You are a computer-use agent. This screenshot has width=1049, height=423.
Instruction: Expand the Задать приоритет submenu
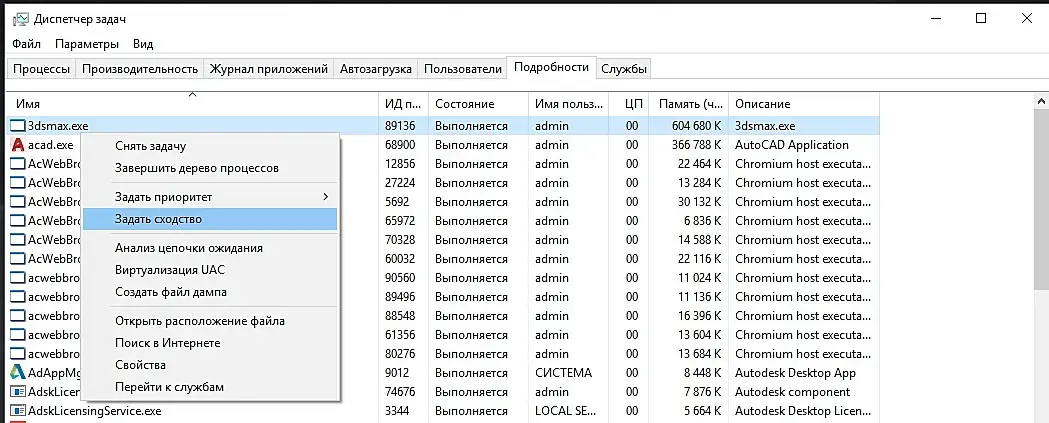[210, 197]
